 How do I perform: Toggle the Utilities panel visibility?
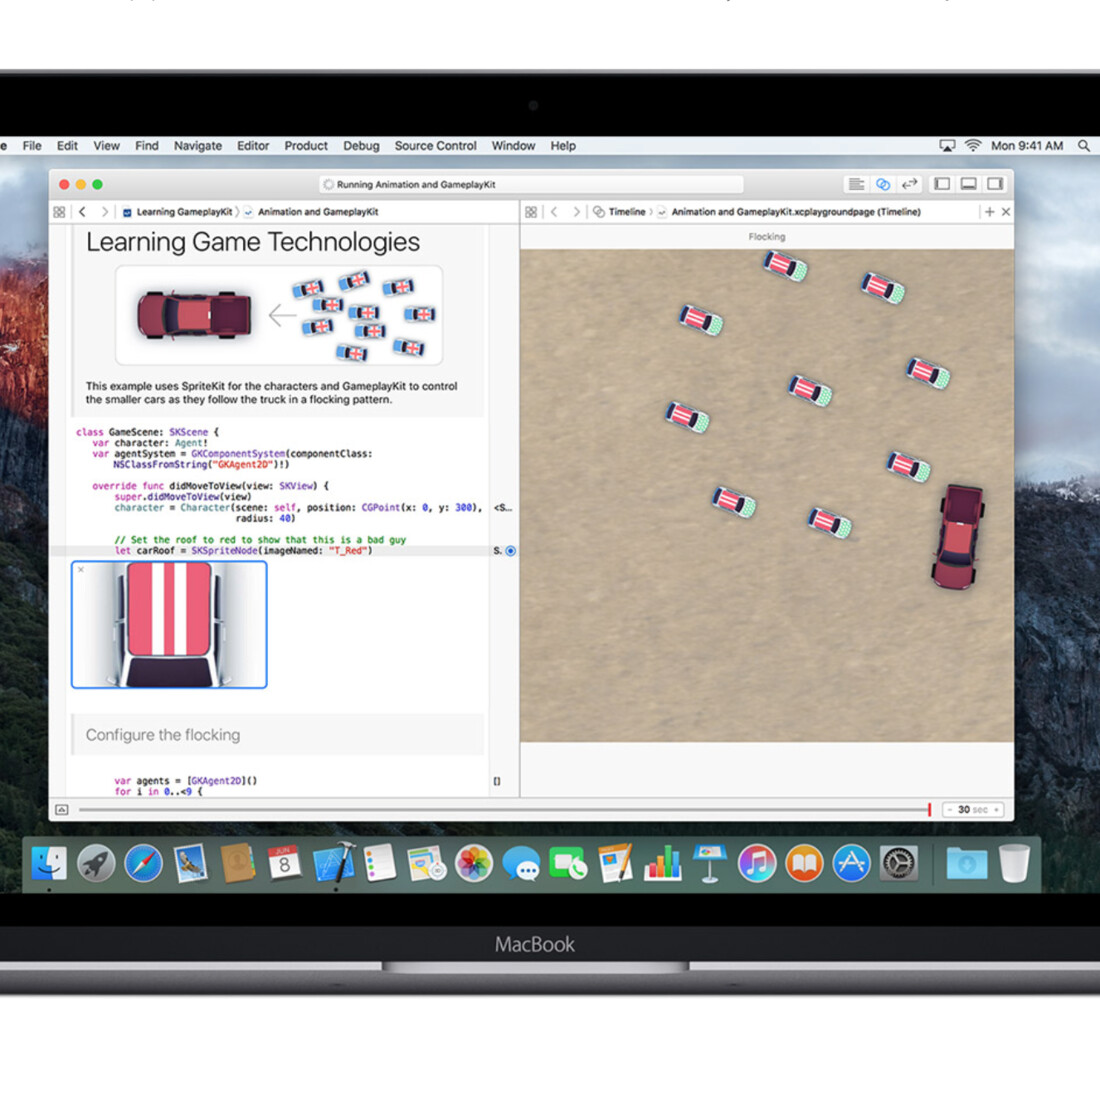(x=995, y=184)
